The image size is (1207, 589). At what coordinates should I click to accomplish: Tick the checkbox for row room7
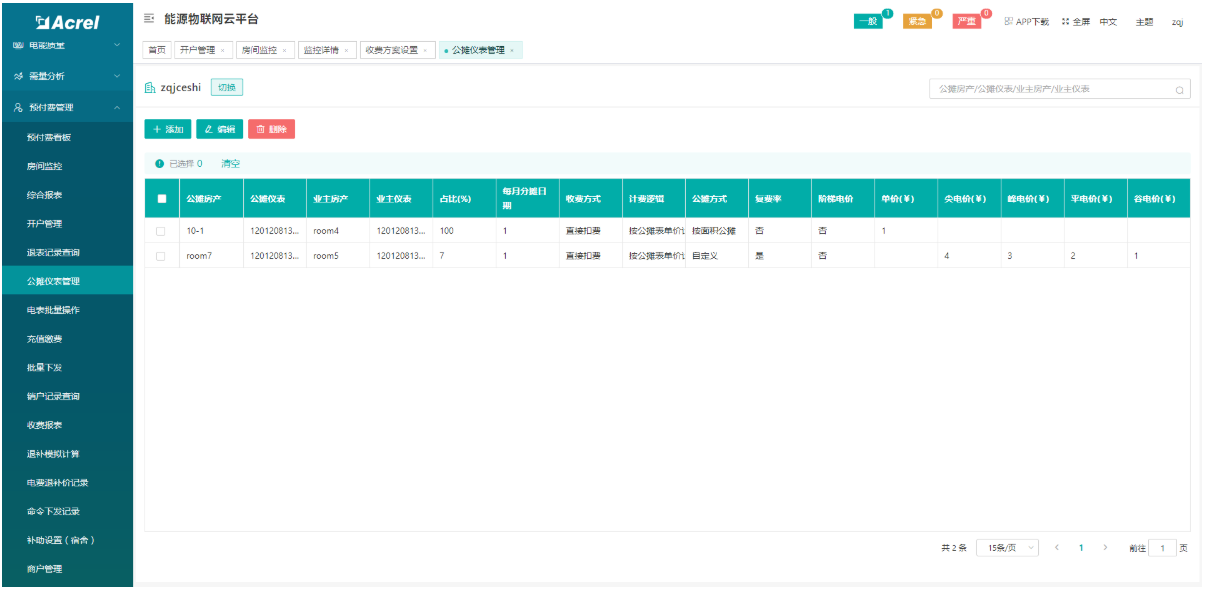coord(161,256)
